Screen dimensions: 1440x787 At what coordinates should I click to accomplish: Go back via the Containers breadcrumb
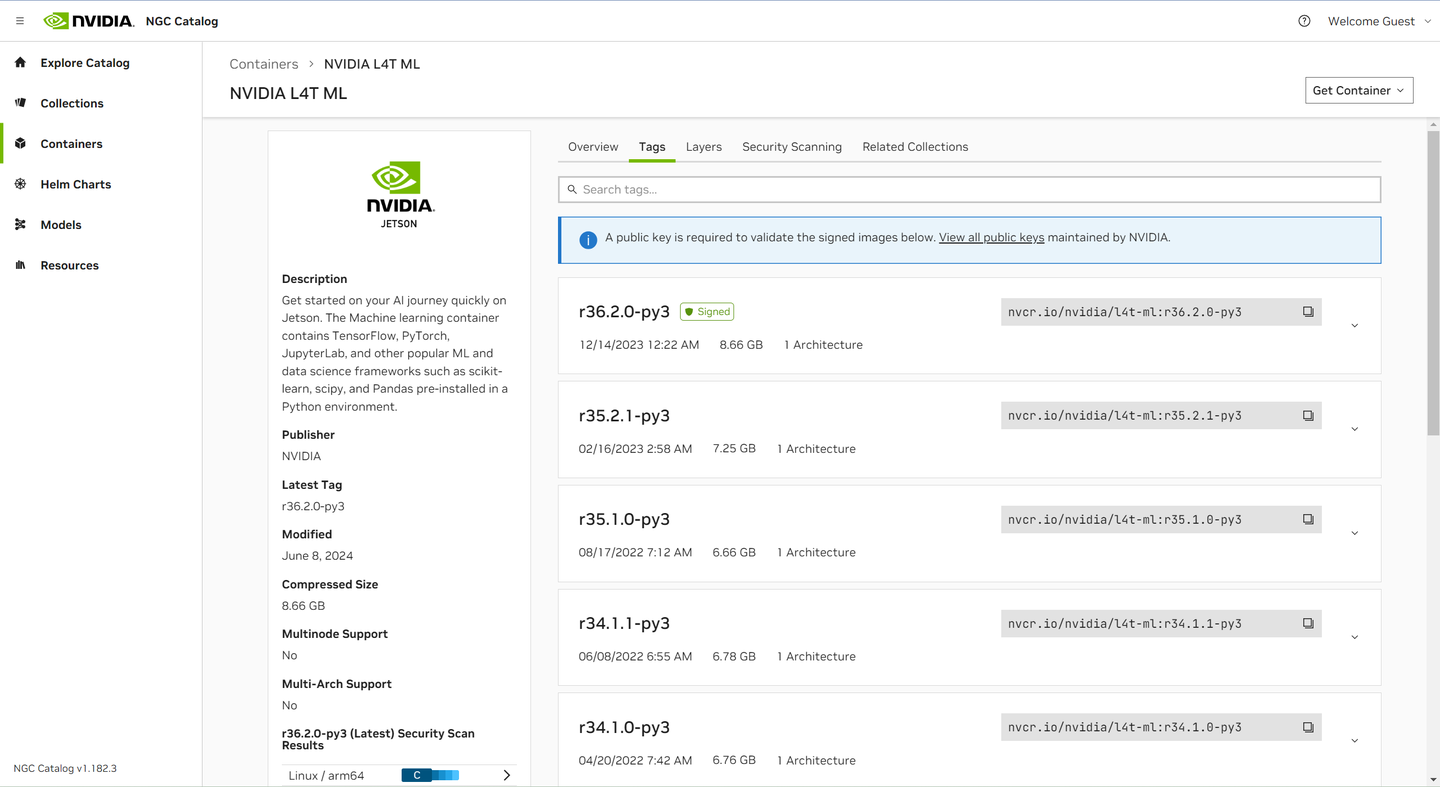pos(263,63)
